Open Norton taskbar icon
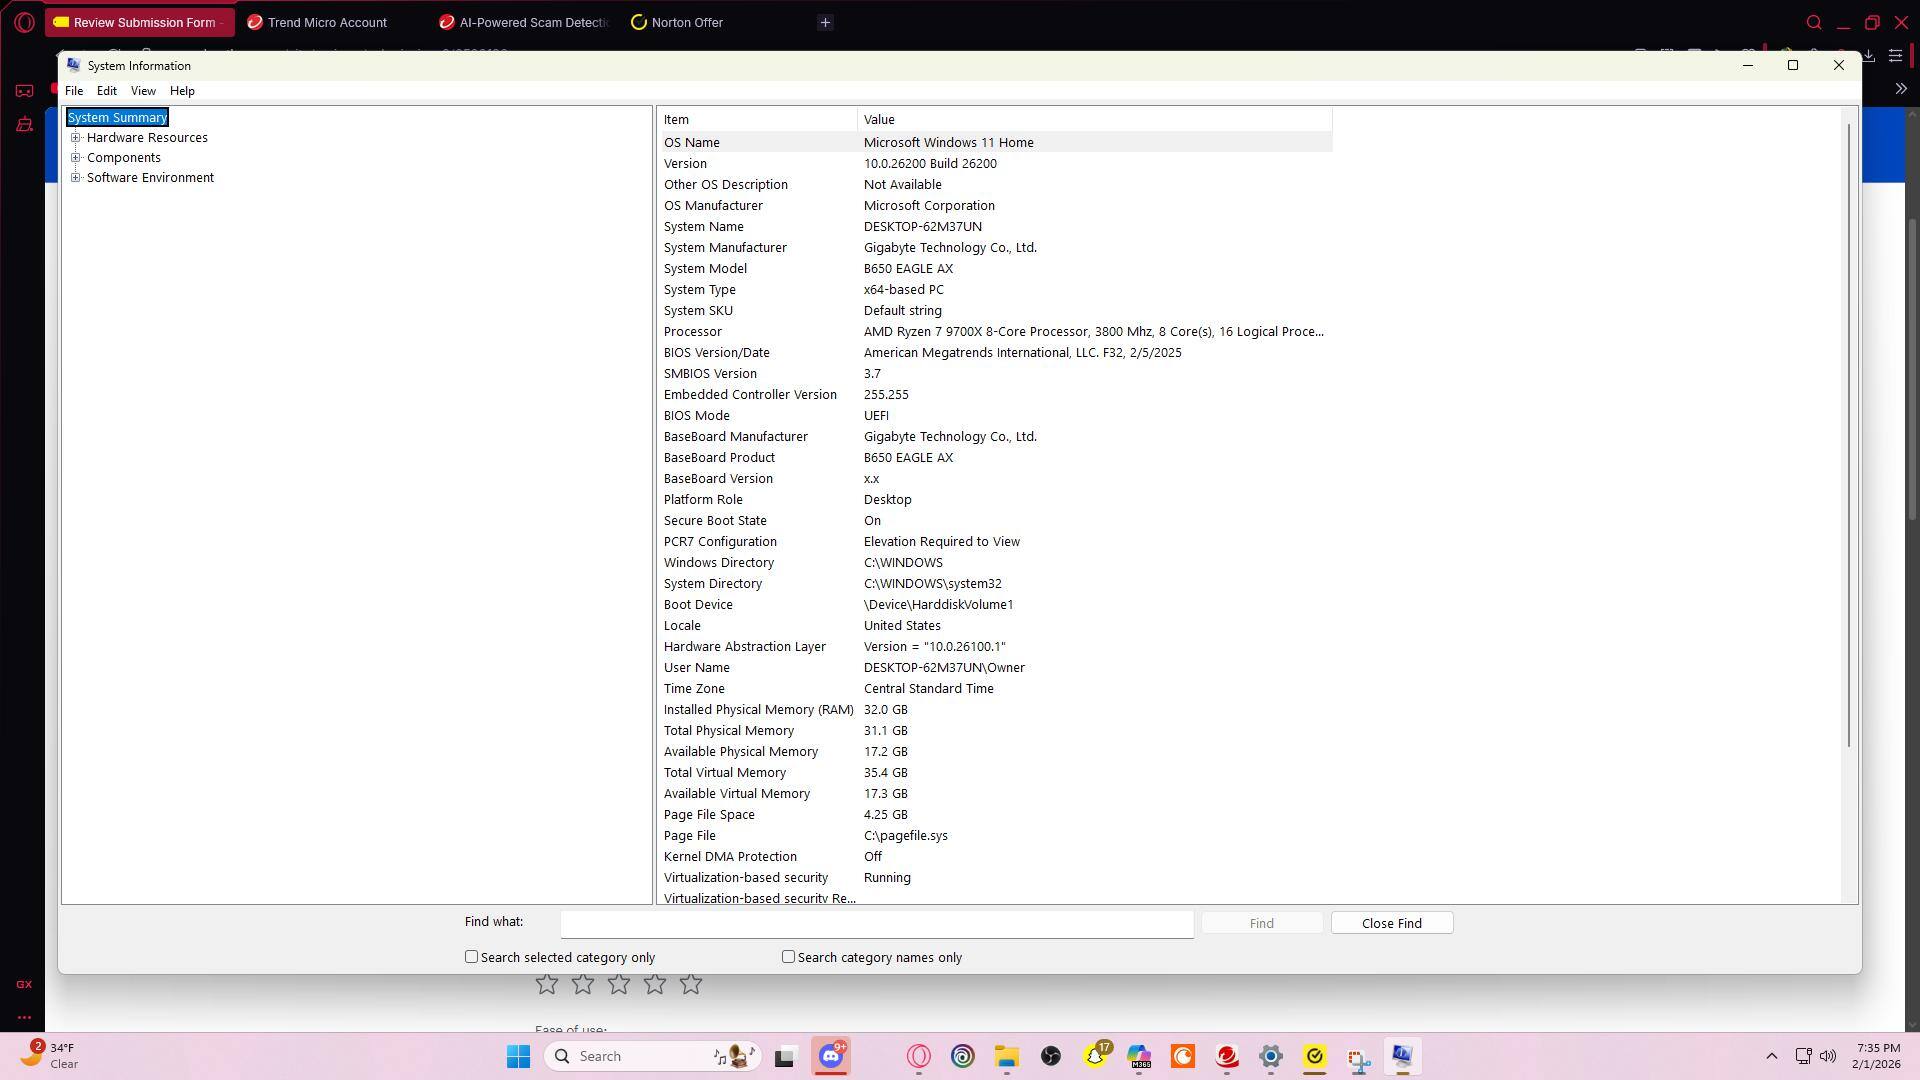Screen dimensions: 1920x1080 point(1314,1056)
